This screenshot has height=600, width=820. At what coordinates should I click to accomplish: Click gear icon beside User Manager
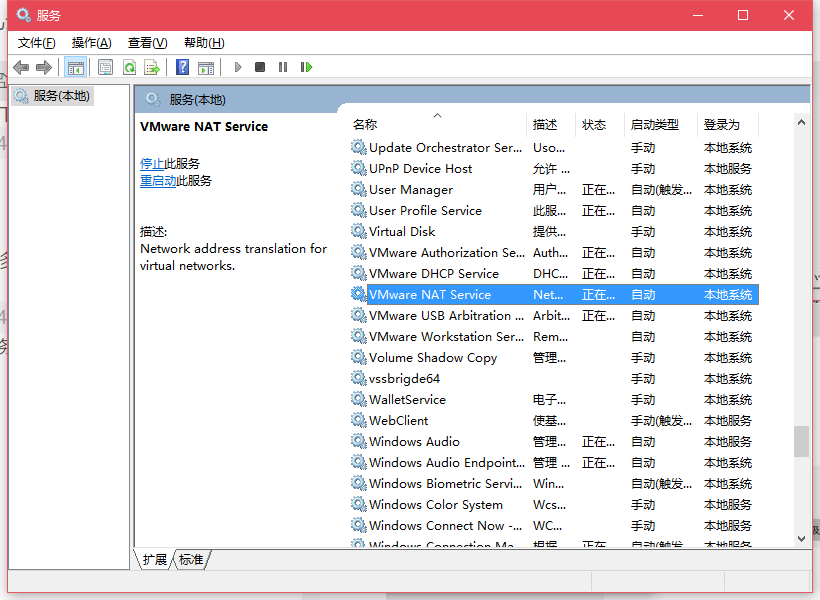[358, 189]
